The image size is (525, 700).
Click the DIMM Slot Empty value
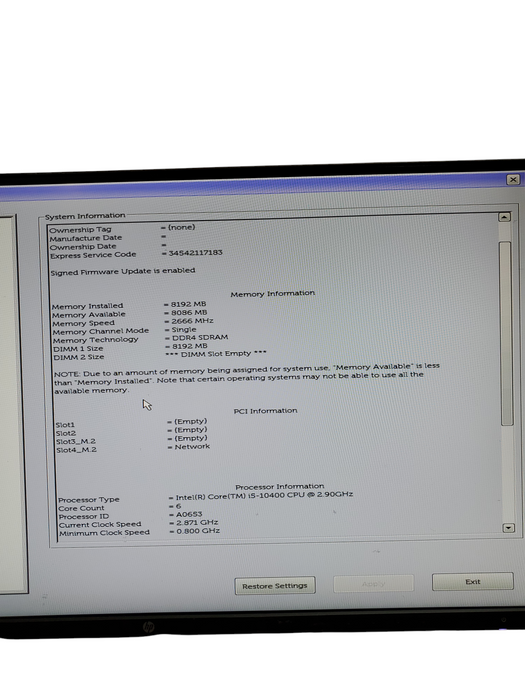[x=216, y=354]
